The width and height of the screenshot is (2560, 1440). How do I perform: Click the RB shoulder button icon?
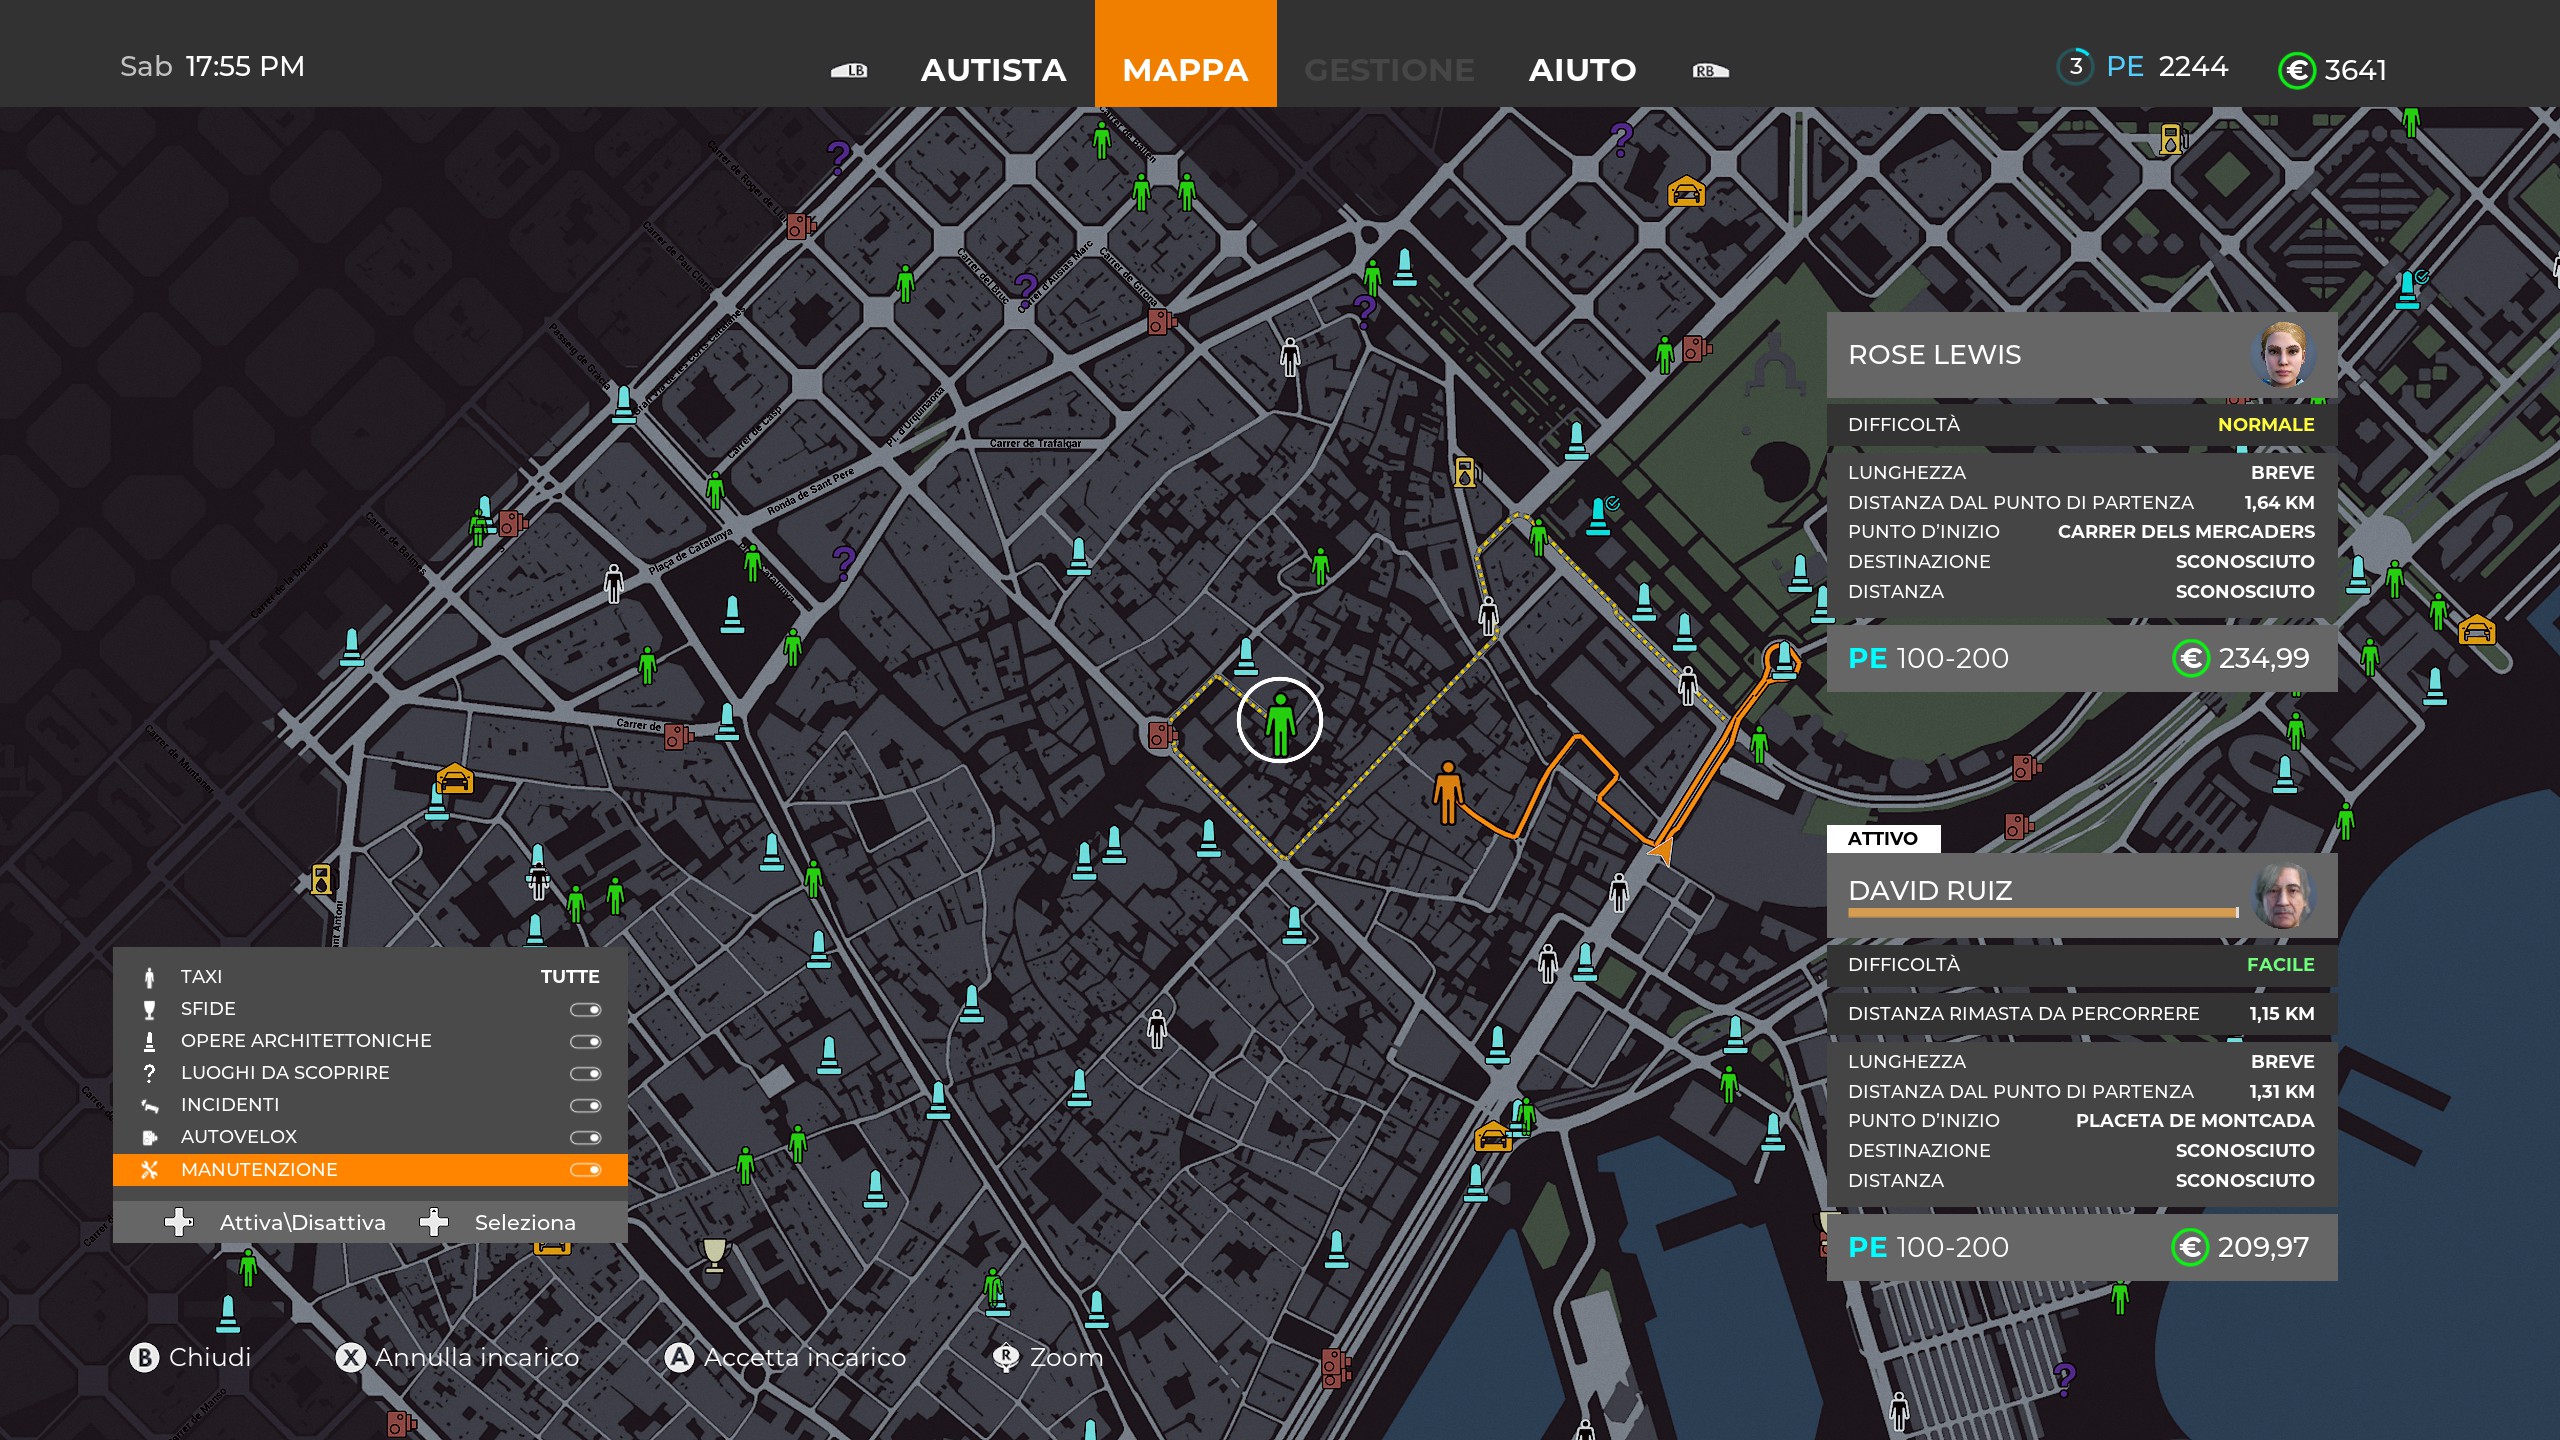[x=1710, y=70]
